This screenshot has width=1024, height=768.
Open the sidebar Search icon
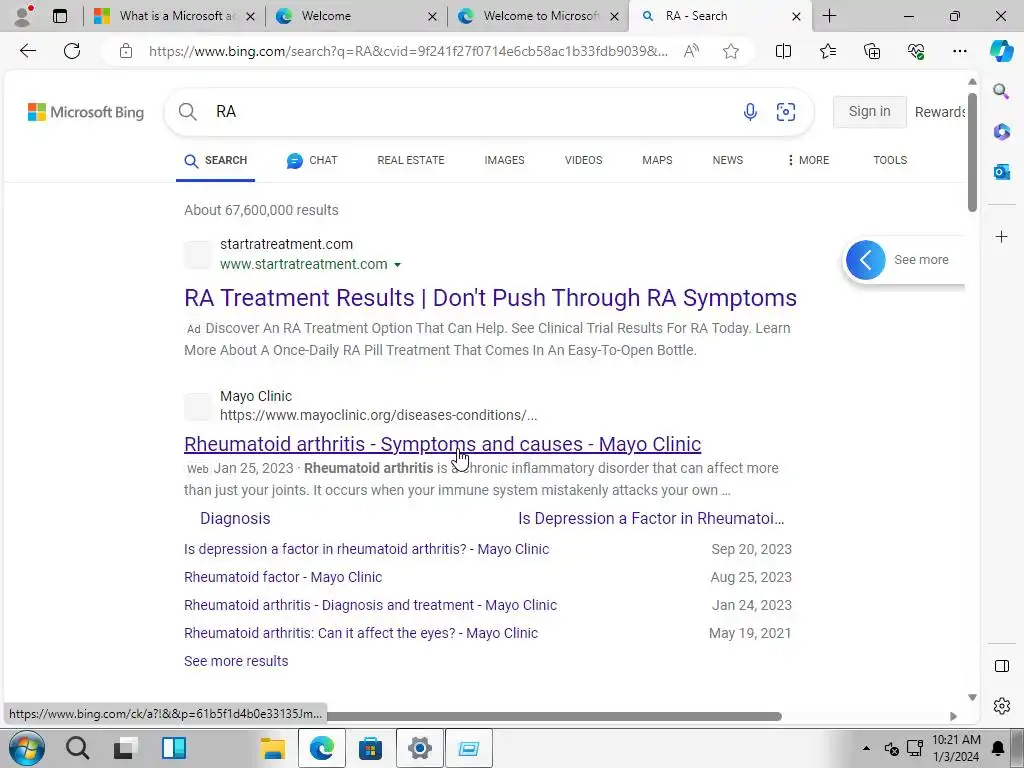[1001, 91]
